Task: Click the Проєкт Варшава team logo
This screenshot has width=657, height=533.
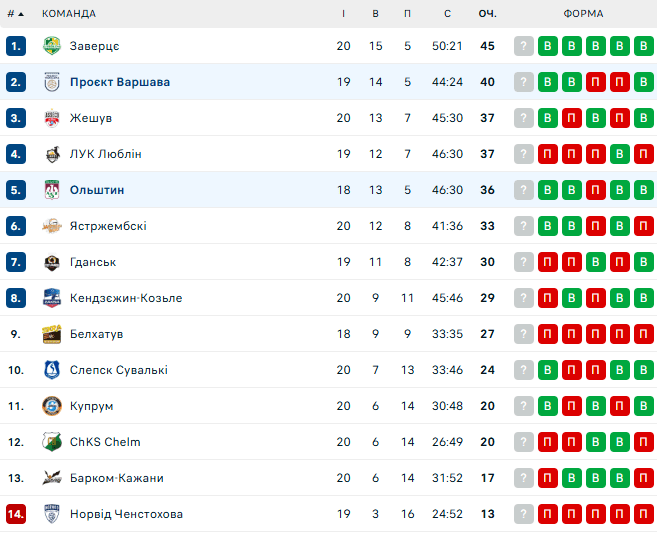Action: click(x=52, y=82)
